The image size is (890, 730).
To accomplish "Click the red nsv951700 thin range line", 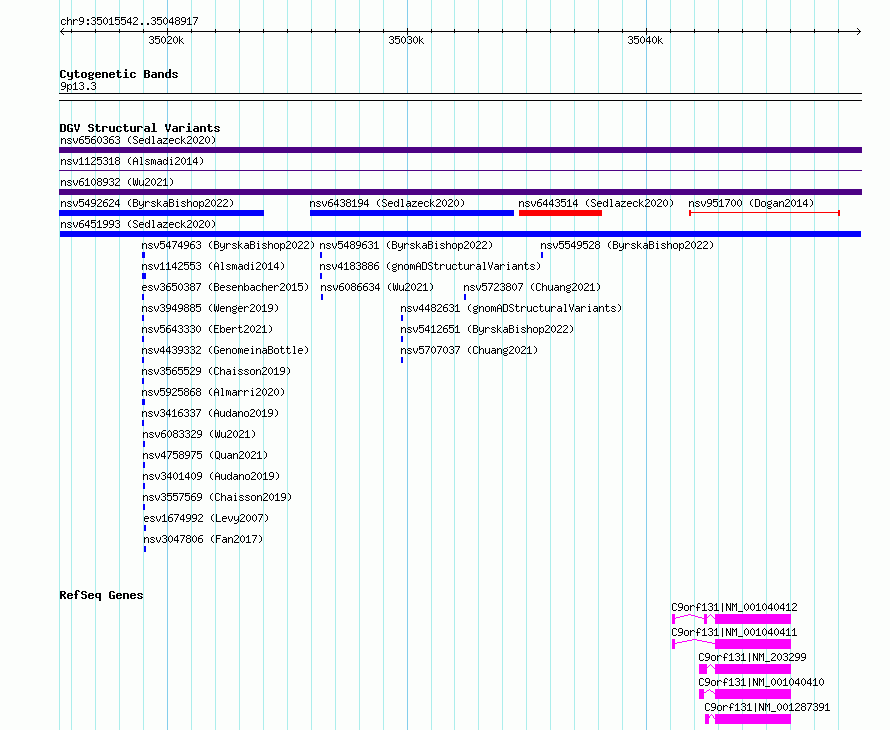I will [x=764, y=213].
